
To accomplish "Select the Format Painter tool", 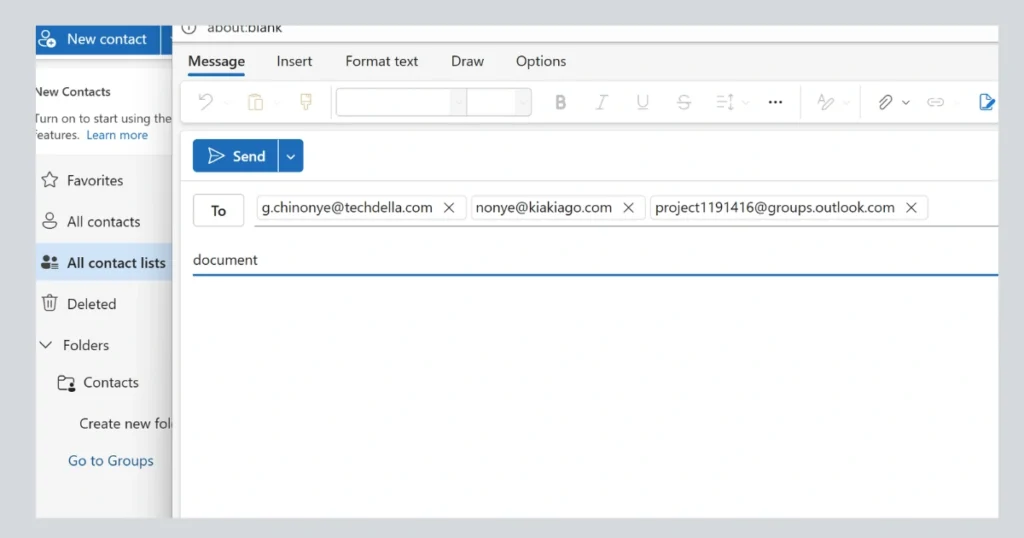I will coord(306,102).
